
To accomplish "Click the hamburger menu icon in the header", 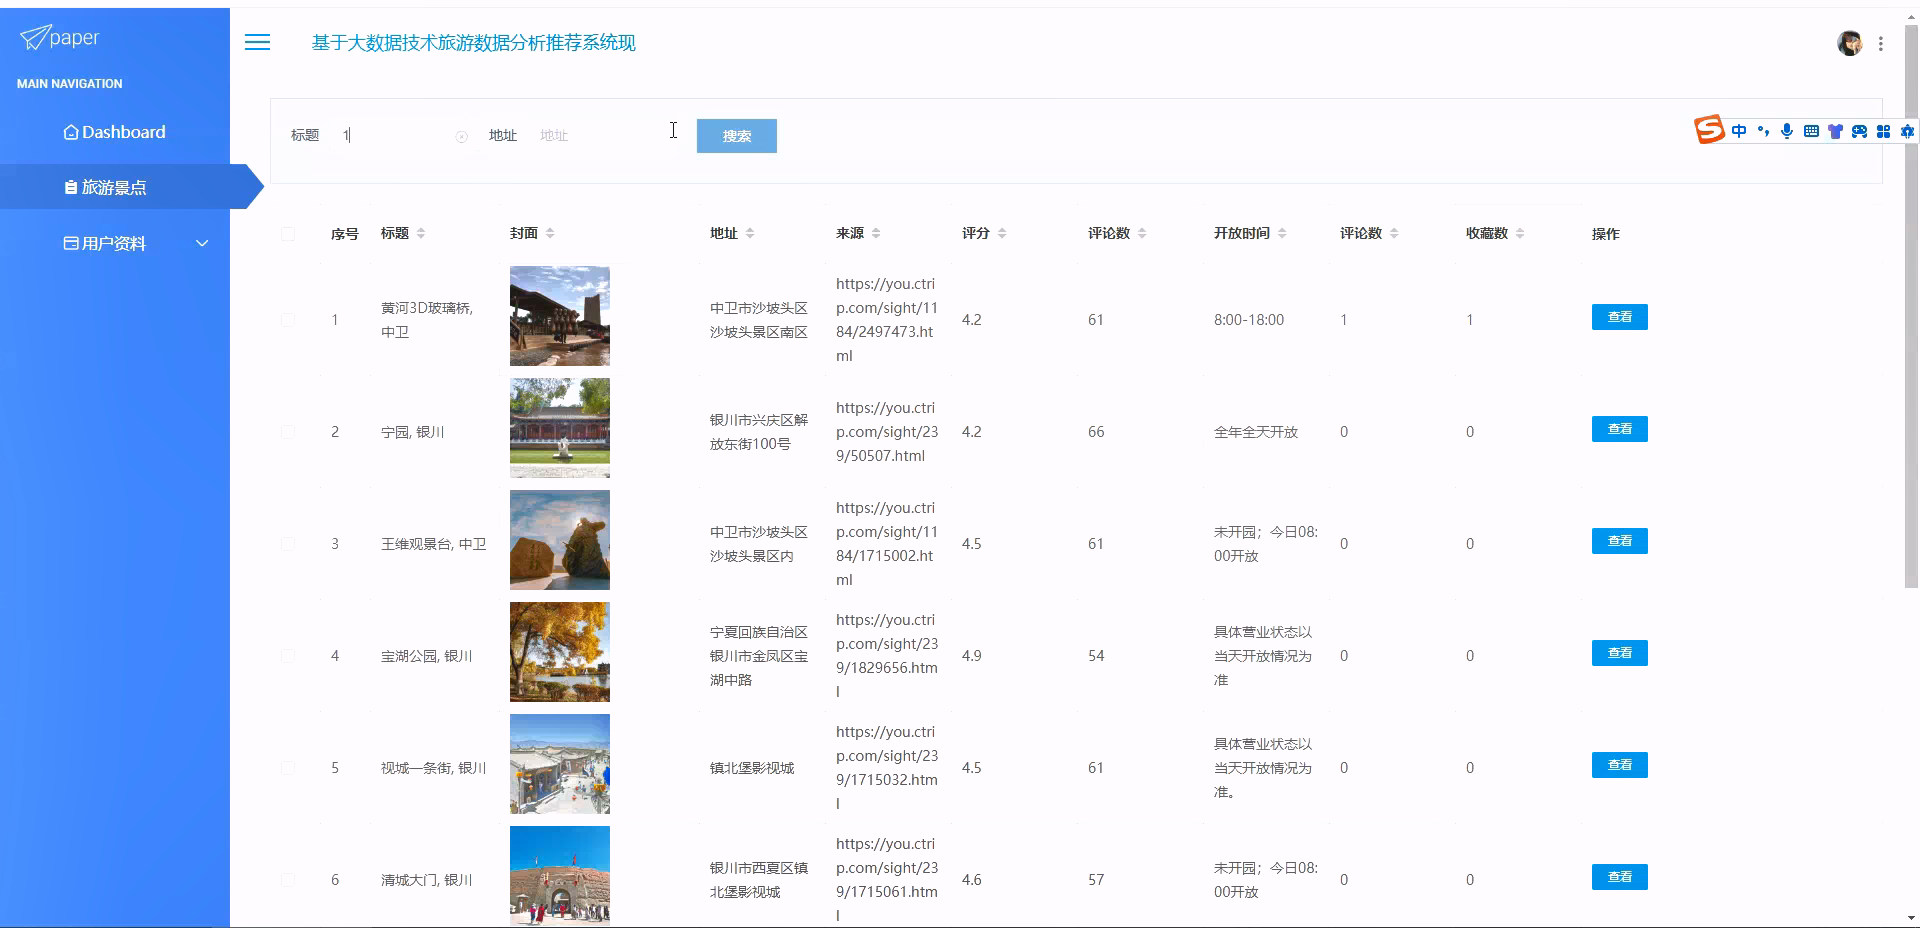I will (x=257, y=42).
